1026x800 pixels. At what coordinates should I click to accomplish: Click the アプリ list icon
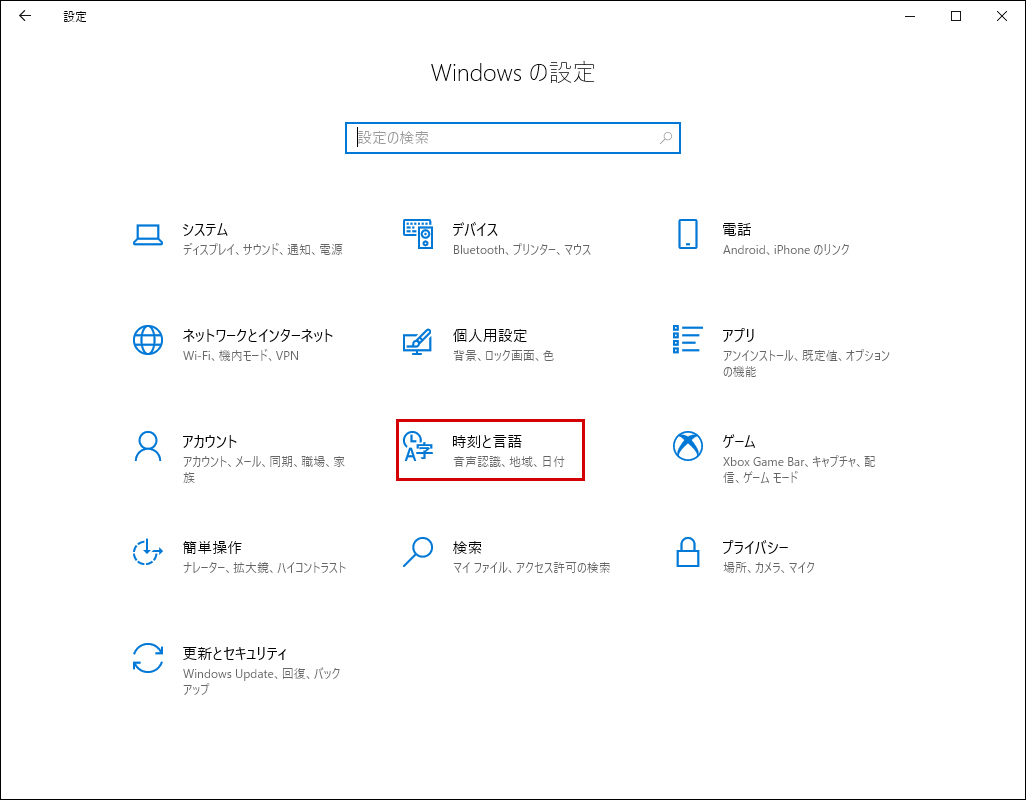[x=688, y=339]
